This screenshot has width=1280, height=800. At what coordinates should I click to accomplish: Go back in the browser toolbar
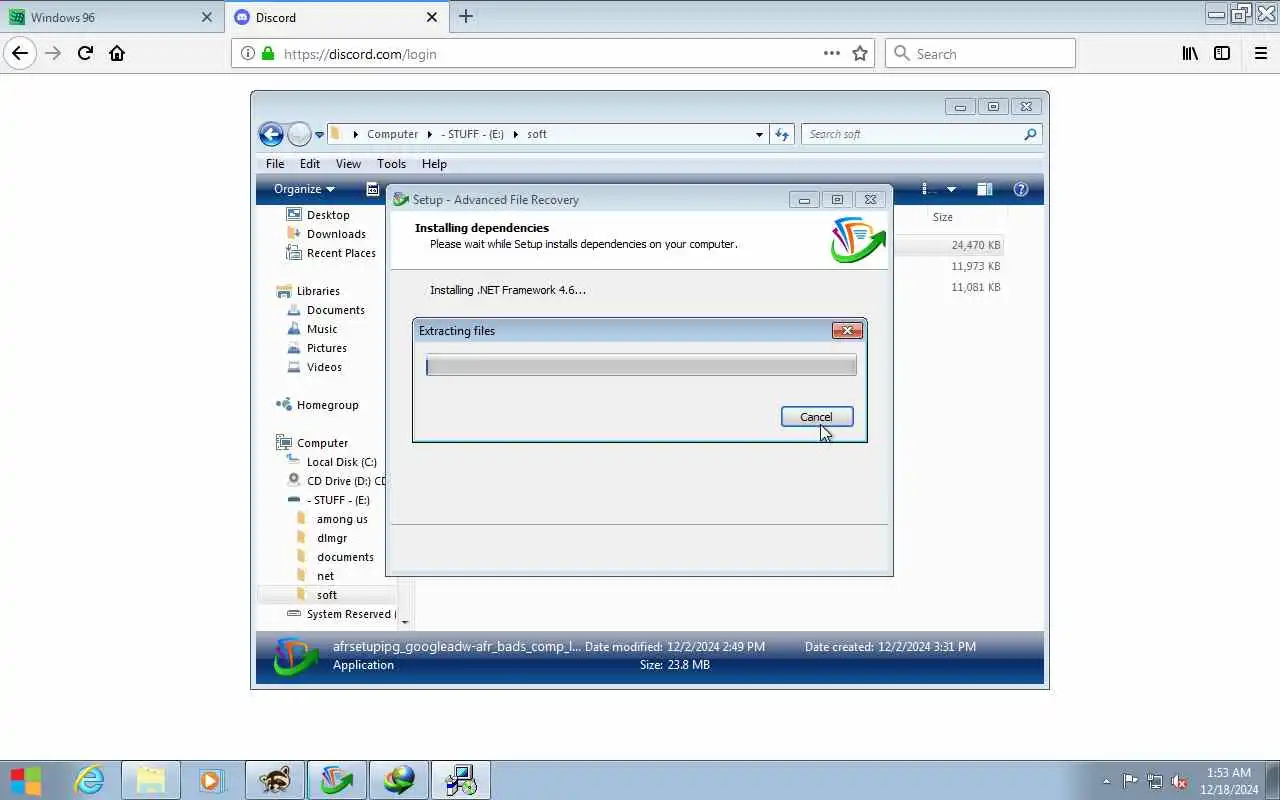coord(20,54)
